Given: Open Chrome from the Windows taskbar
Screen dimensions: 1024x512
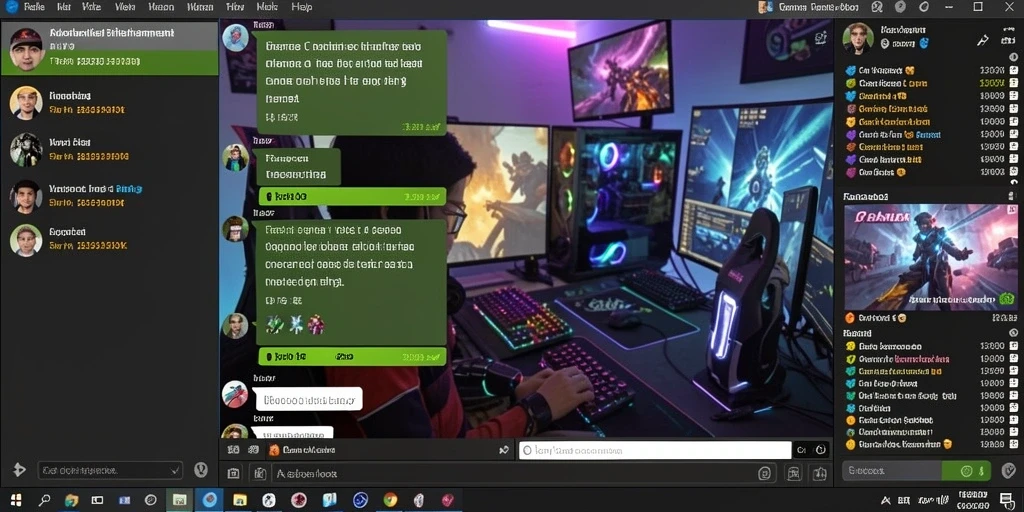Looking at the screenshot, I should click(390, 500).
